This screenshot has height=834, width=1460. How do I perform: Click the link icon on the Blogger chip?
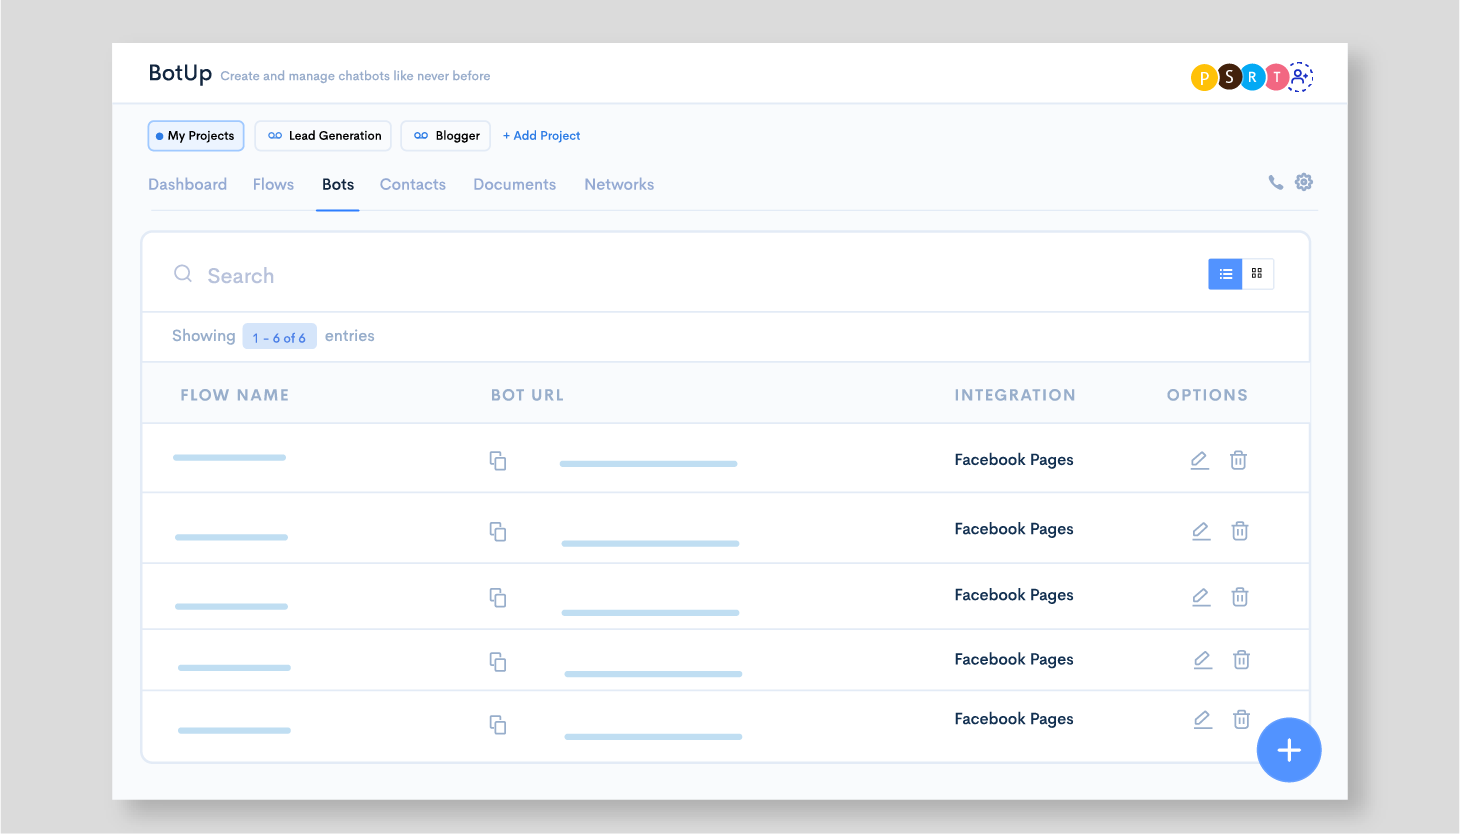419,135
